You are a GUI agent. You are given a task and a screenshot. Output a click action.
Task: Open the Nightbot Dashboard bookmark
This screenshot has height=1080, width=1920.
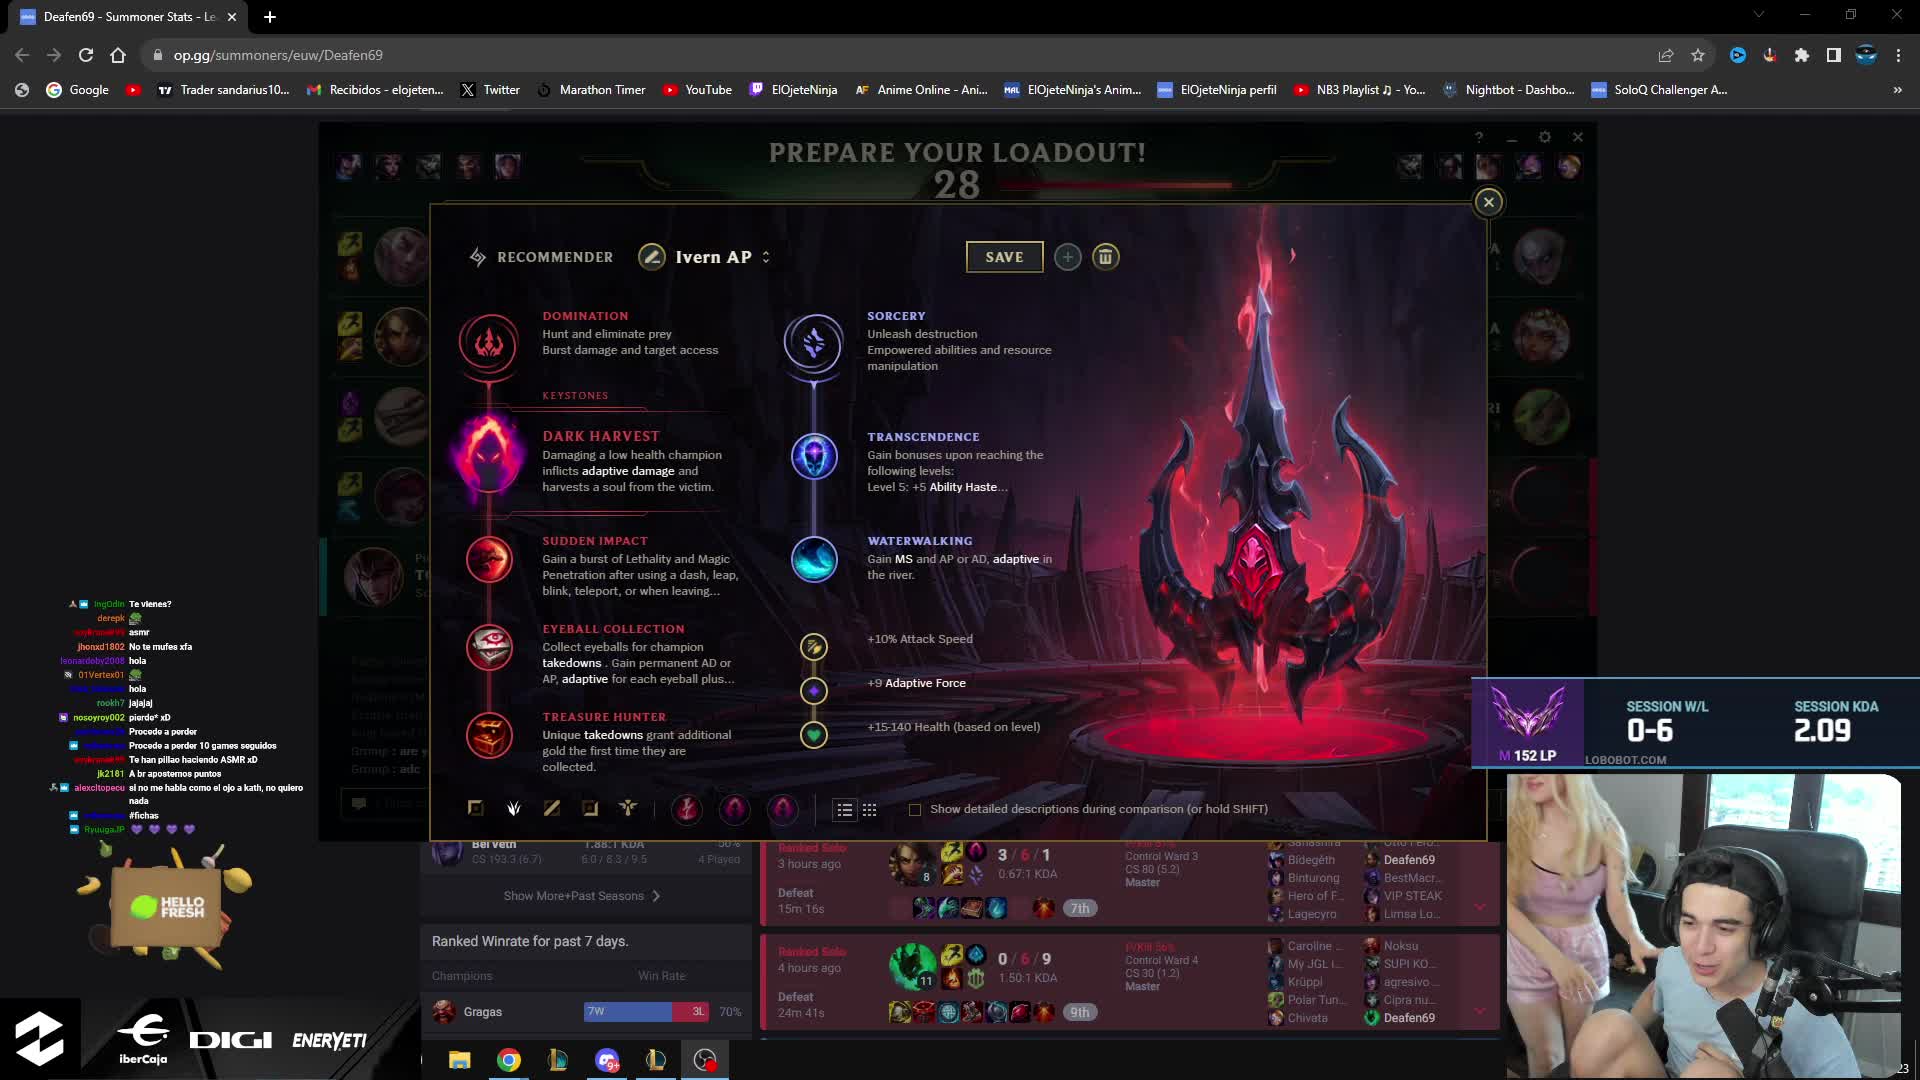[1508, 90]
